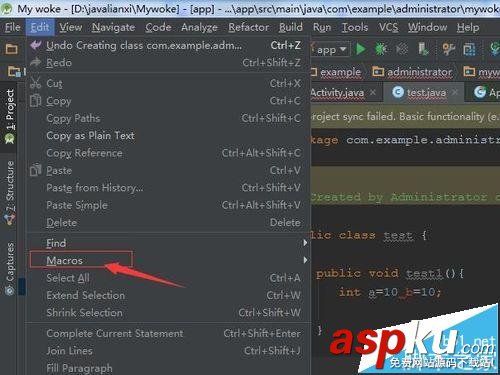The width and height of the screenshot is (500, 375).
Task: Choose Shrink Selection menu entry
Action: pos(168,312)
